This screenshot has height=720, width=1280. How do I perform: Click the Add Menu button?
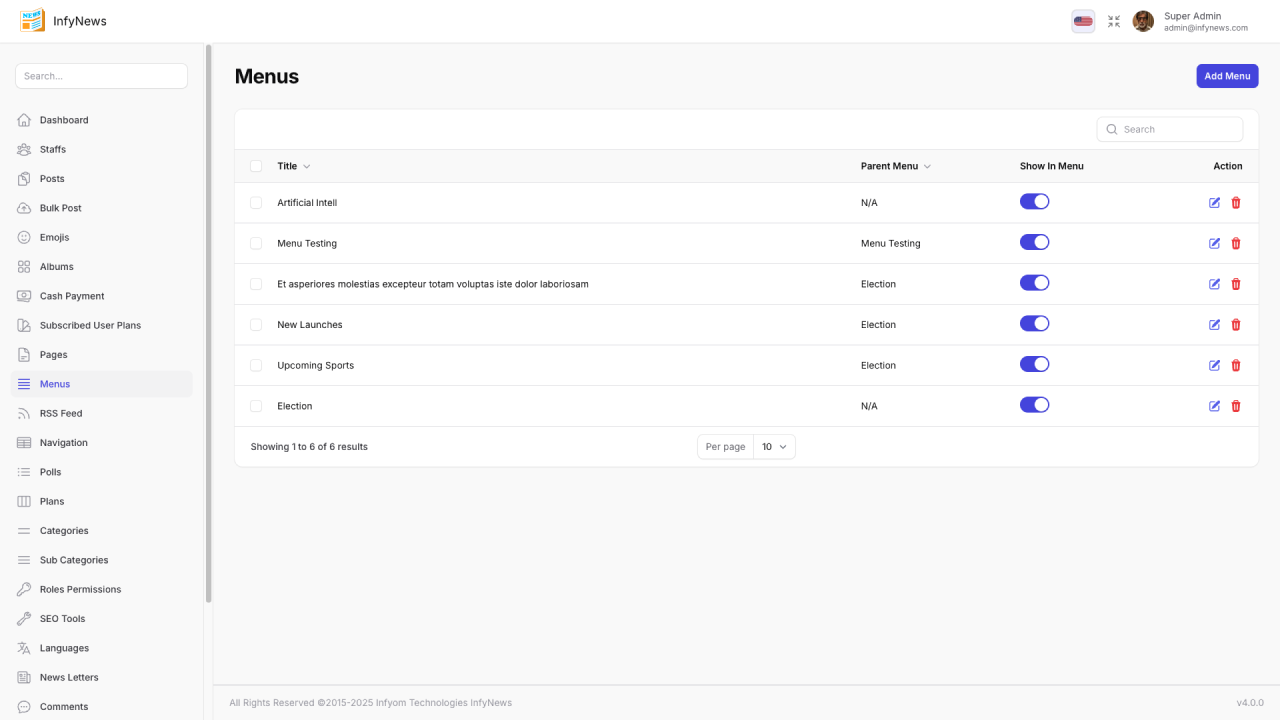pos(1227,76)
